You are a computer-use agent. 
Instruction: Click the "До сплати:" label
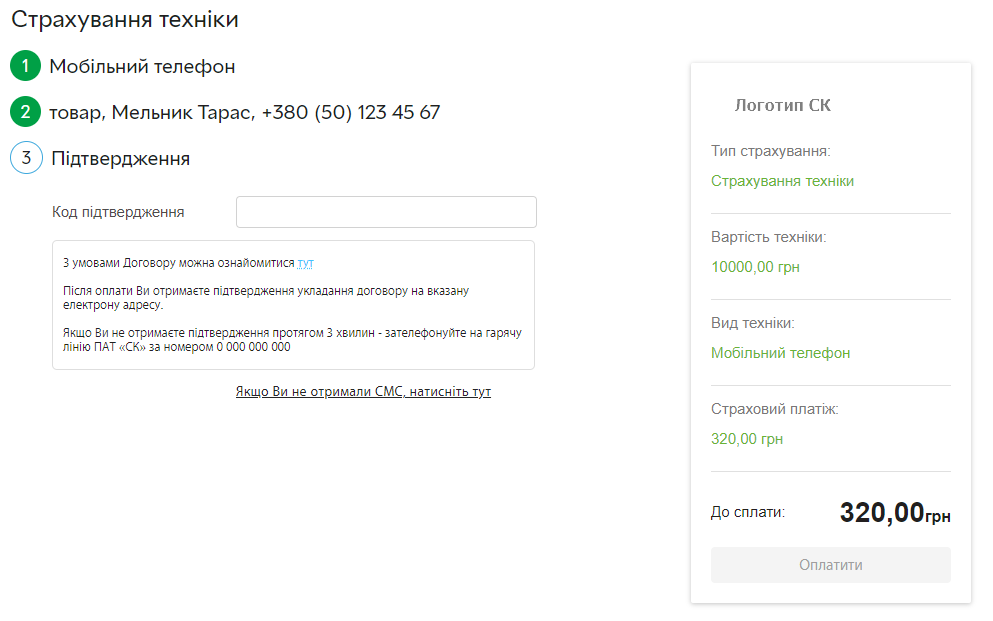748,512
